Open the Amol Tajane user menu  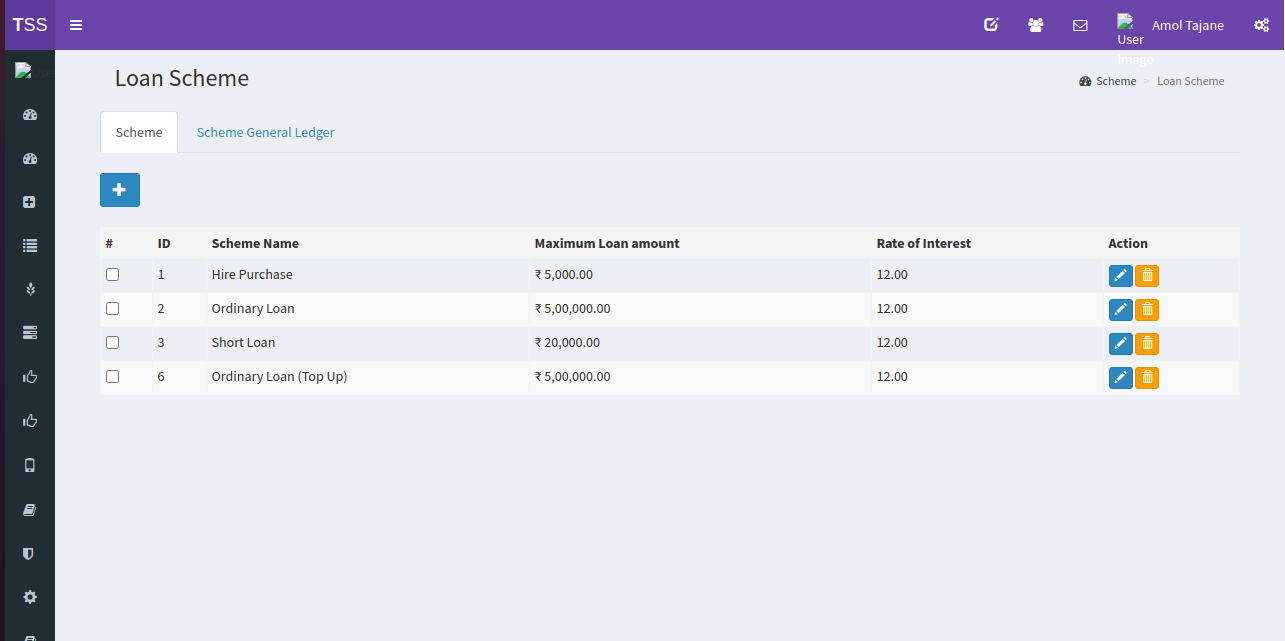click(x=1187, y=25)
